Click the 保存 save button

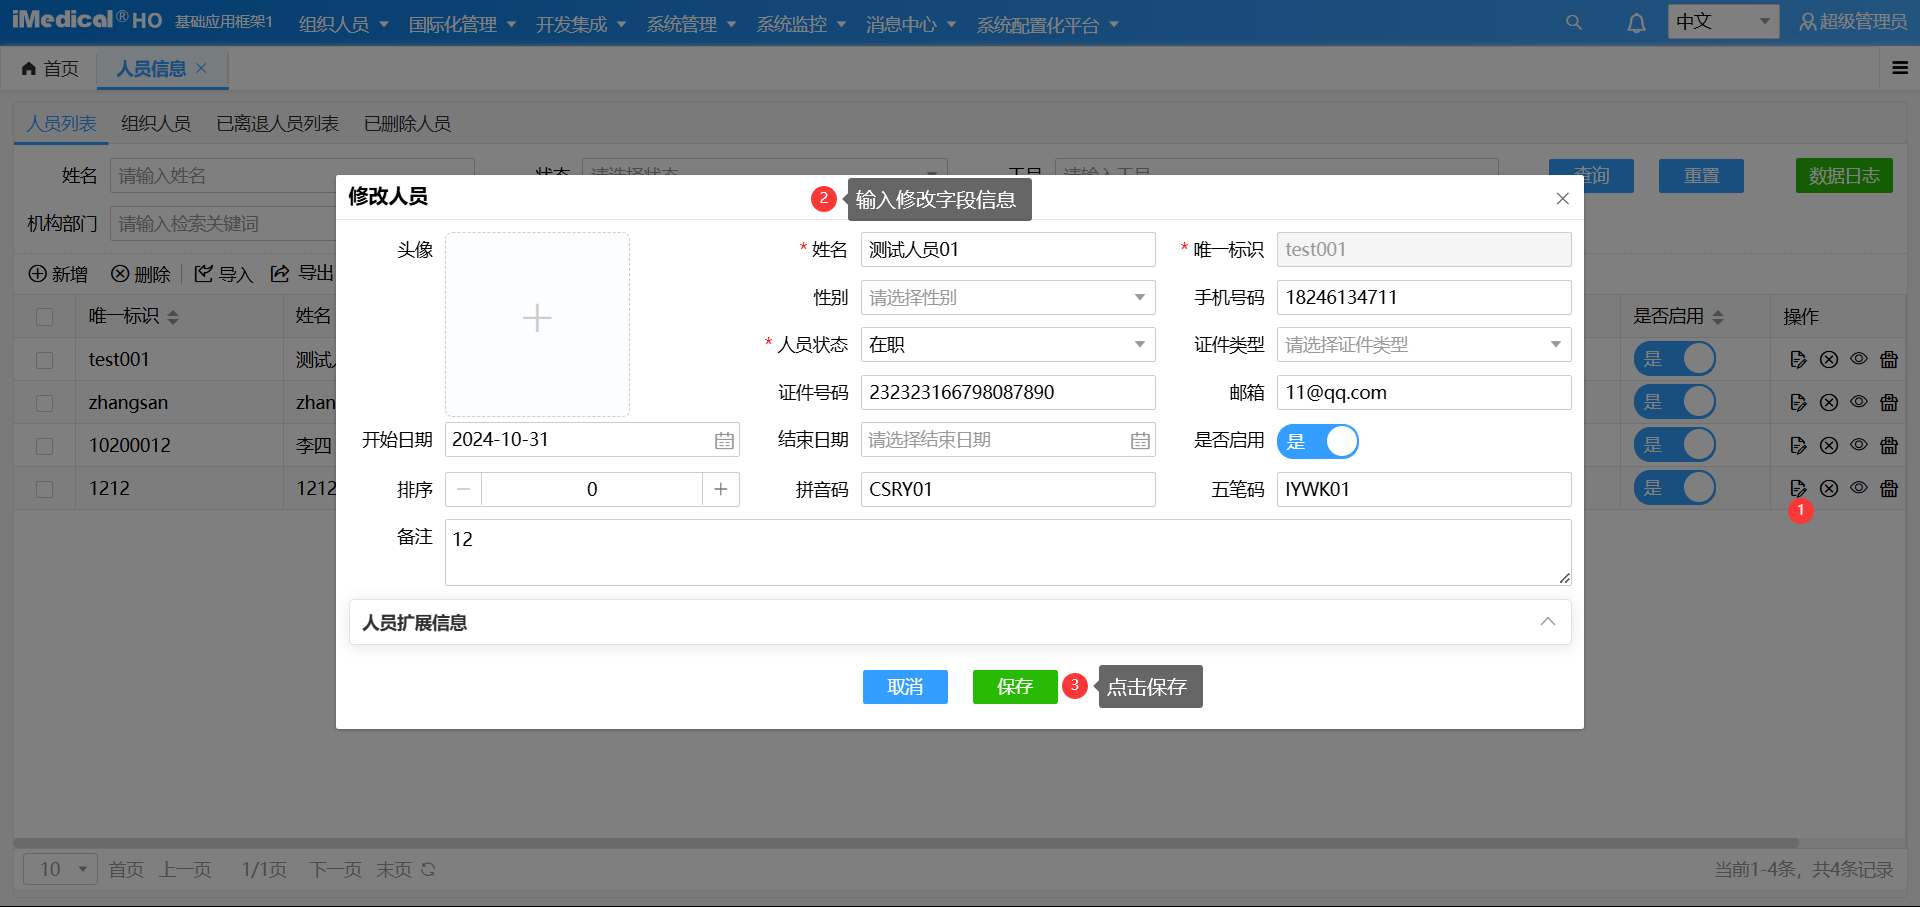(1014, 687)
